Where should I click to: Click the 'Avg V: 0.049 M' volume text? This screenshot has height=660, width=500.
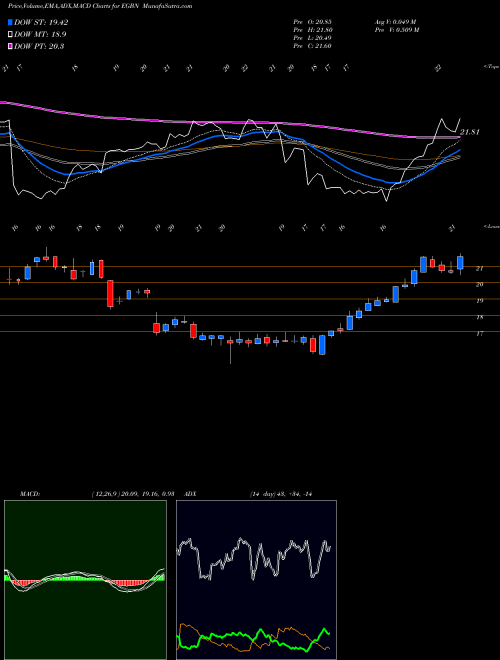coord(395,22)
